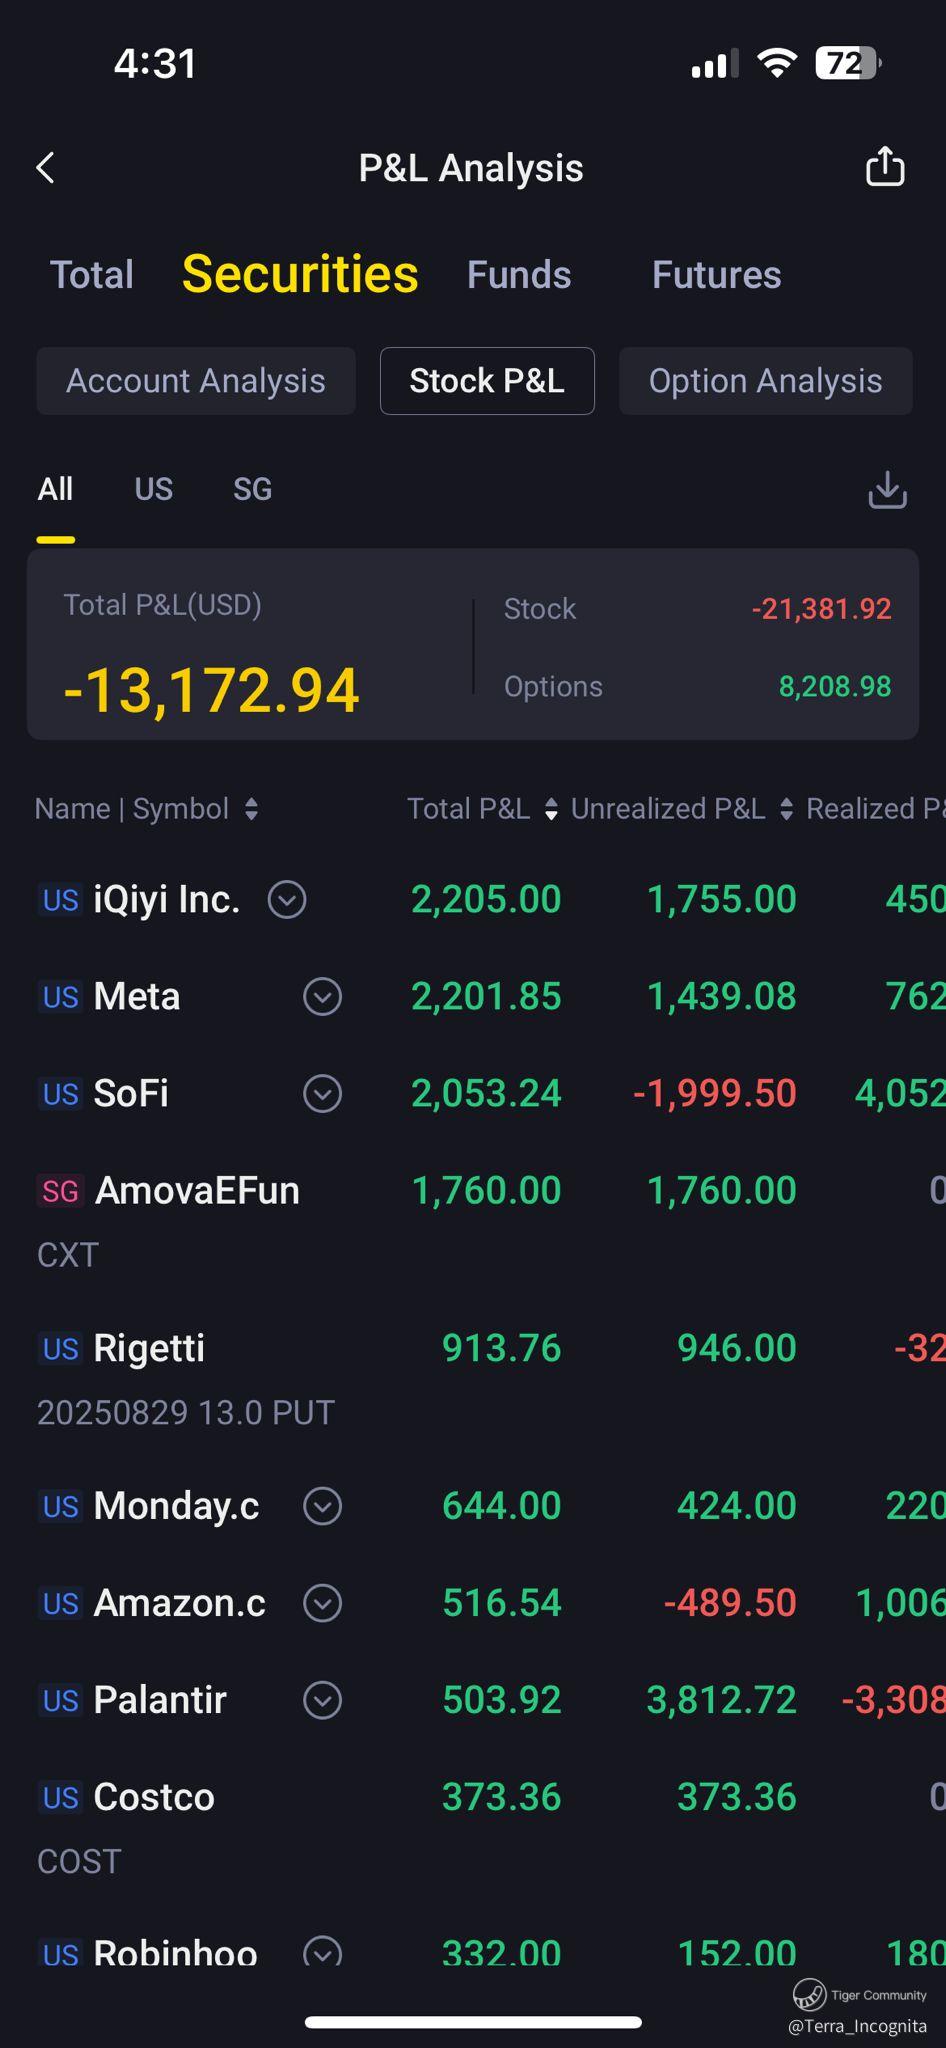Select the US market filter tab
Screen dimensions: 946x2048
154,489
